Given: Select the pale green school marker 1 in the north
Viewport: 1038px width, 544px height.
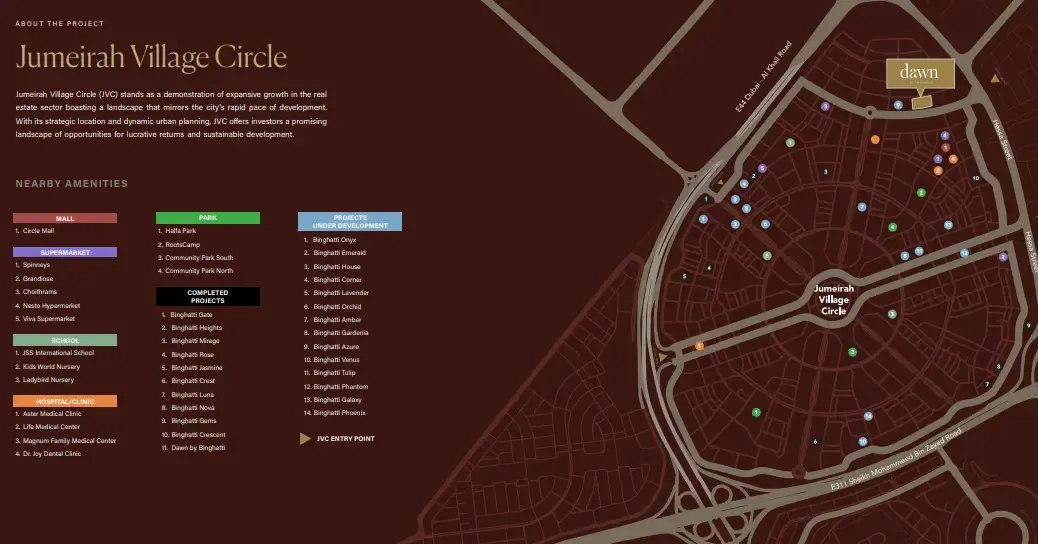Looking at the screenshot, I should [x=790, y=142].
